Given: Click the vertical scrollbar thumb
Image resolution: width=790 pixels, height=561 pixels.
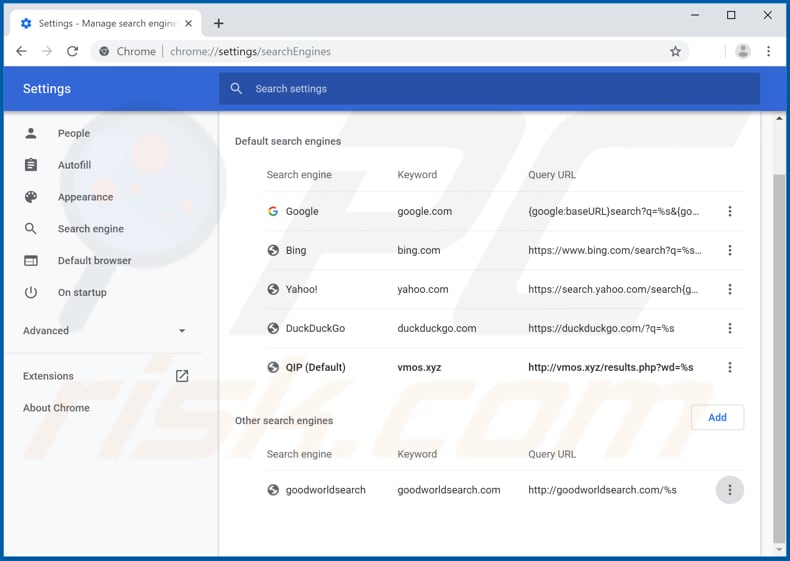Looking at the screenshot, I should pos(779,358).
